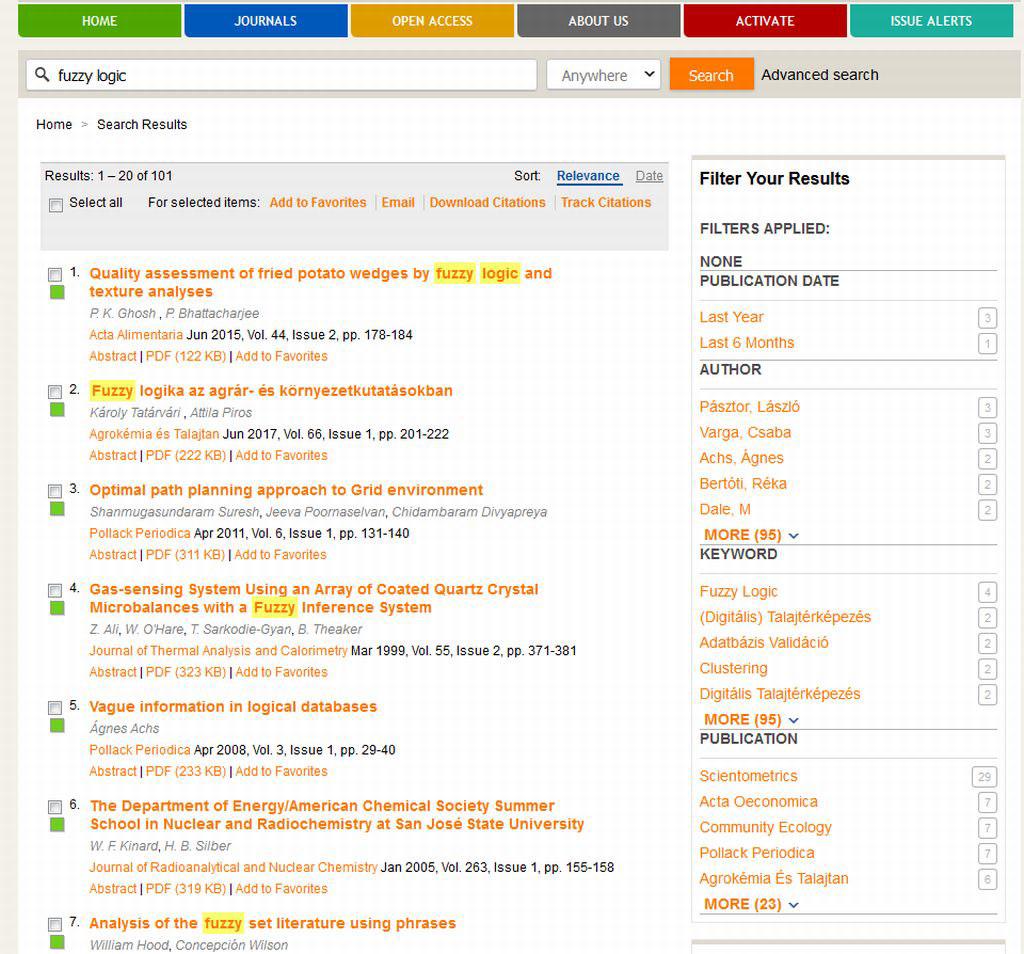Tick the checkbox for result 7 fuzzy set literature
The width and height of the screenshot is (1024, 954).
coord(56,925)
